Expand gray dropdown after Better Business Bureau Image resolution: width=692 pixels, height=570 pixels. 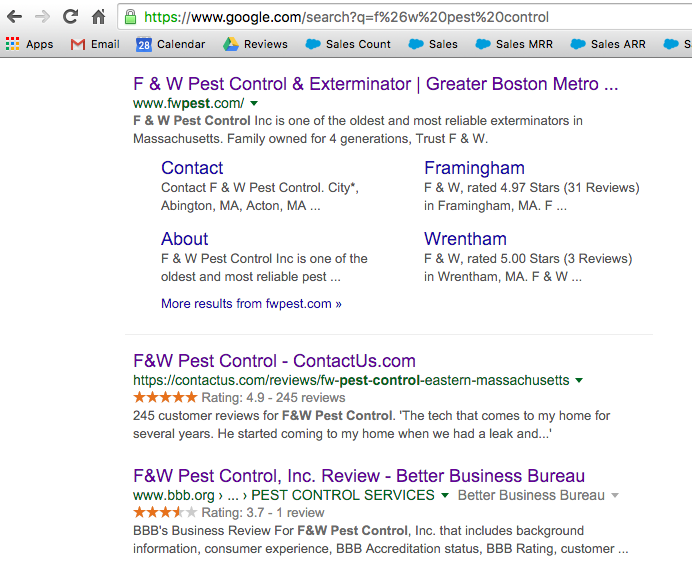click(x=615, y=495)
